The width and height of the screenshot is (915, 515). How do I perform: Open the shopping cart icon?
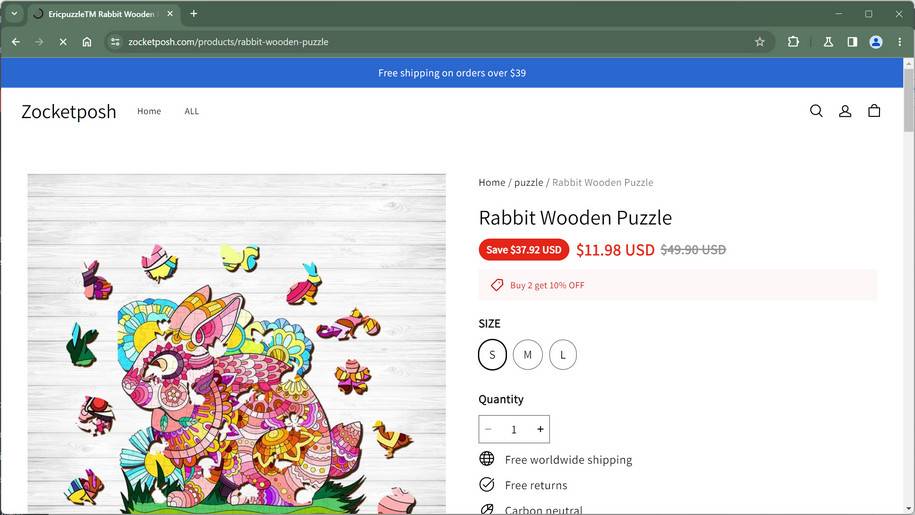(874, 111)
